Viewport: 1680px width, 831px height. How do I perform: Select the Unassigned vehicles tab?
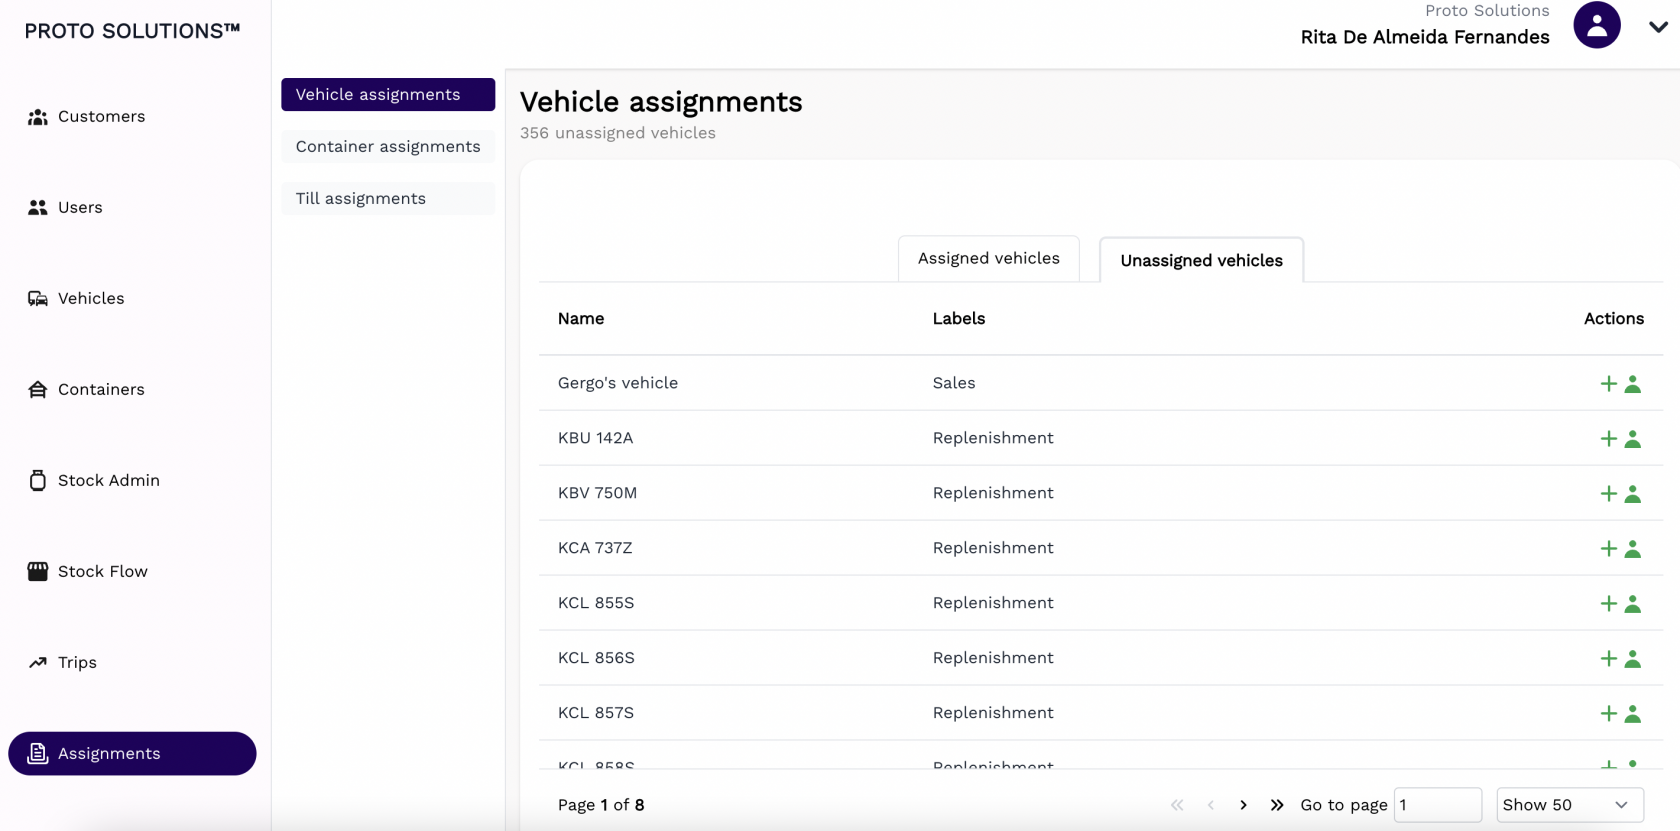click(x=1201, y=260)
